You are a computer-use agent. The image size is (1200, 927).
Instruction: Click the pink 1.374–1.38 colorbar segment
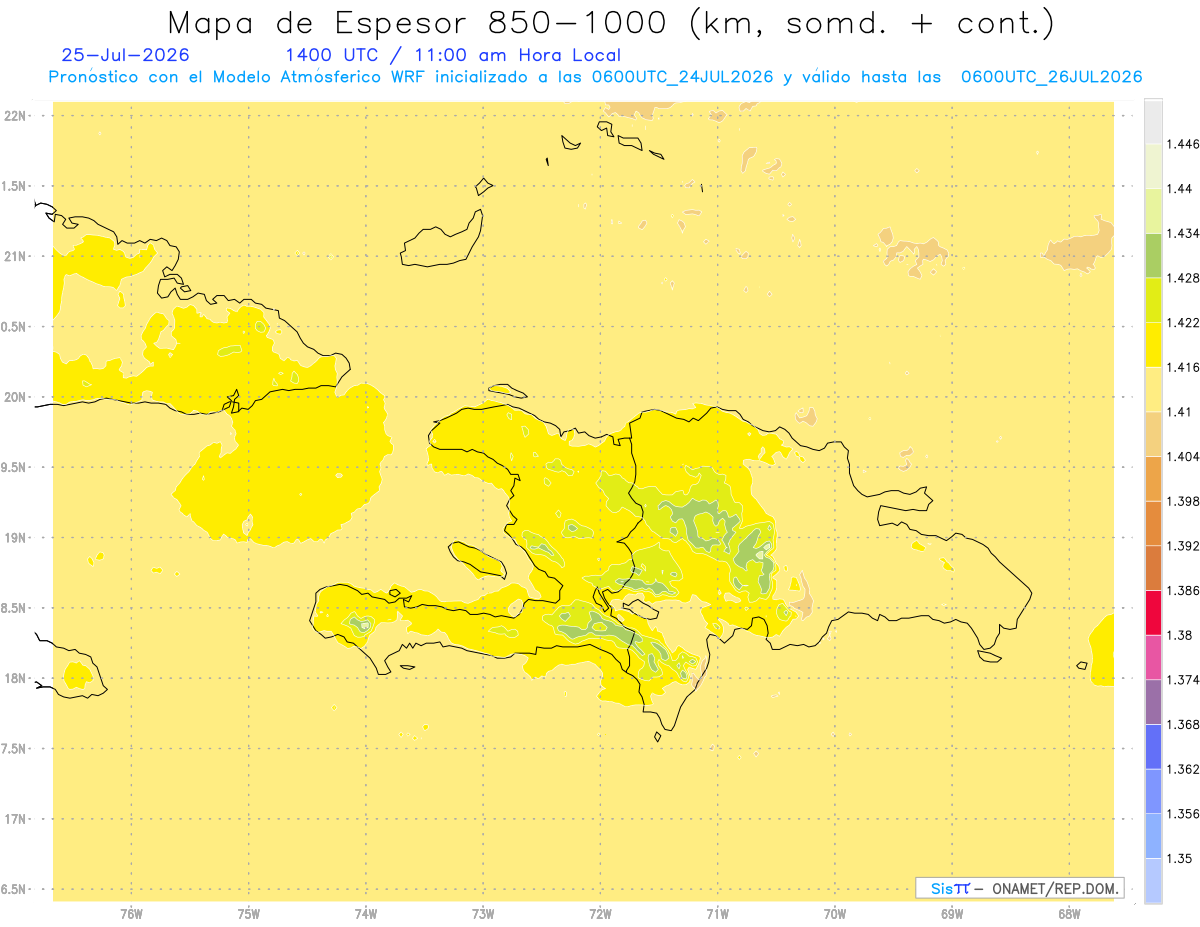point(1153,657)
